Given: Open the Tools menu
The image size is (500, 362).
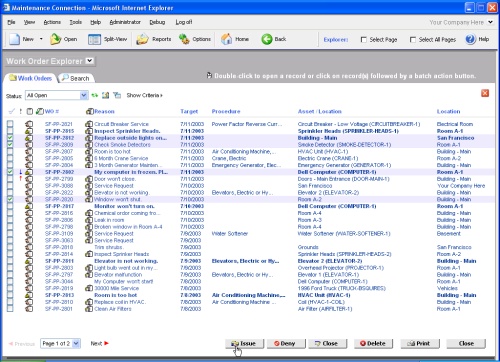Looking at the screenshot, I should [x=76, y=22].
